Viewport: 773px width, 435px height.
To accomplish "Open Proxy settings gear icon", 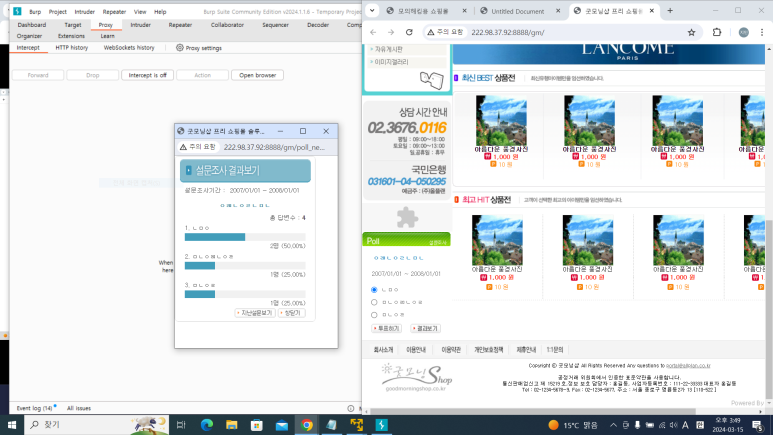I will point(180,48).
